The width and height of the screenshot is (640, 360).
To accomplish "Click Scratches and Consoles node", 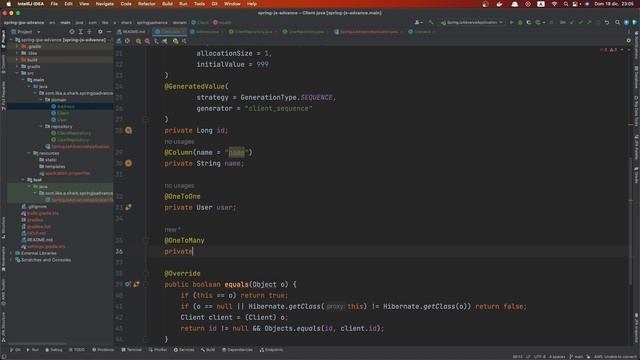I will click(46, 260).
